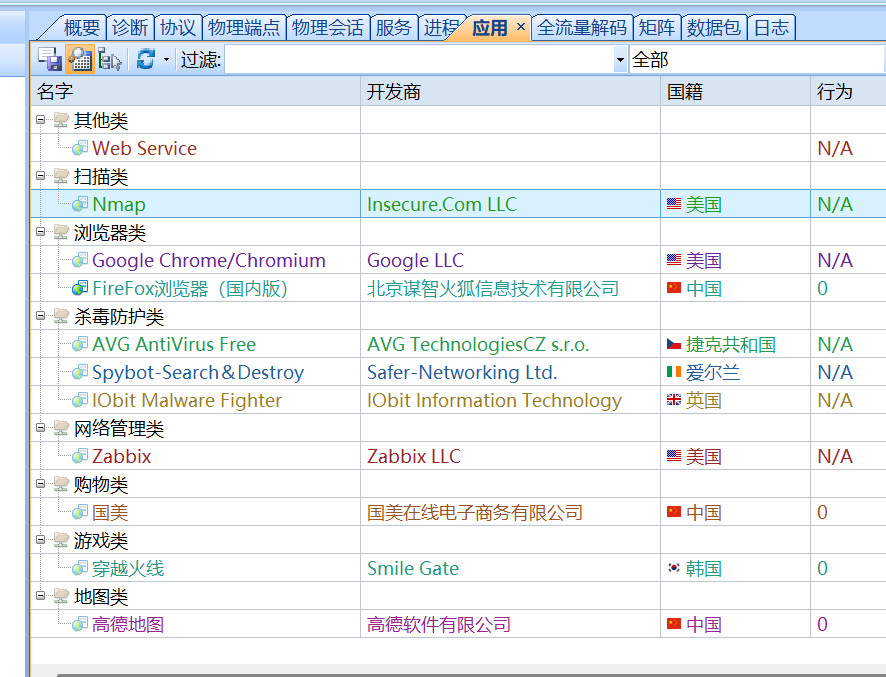Toggle the highlighted host-grid toolbar icon
Screen dimensions: 886x677
pos(80,59)
